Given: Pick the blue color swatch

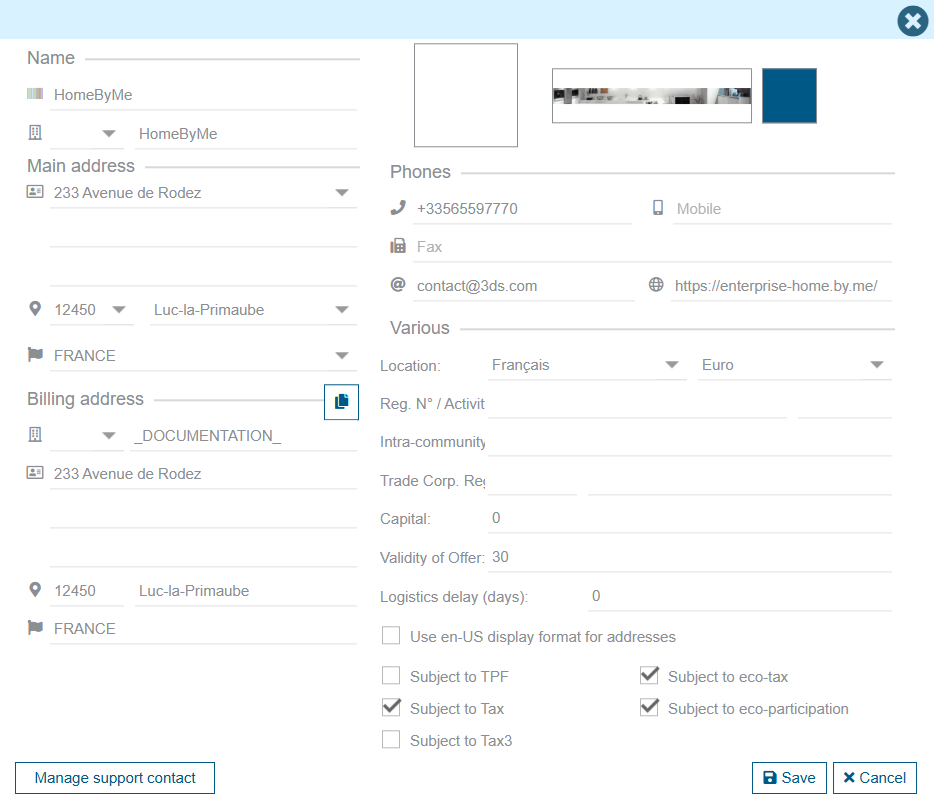Looking at the screenshot, I should click(789, 96).
